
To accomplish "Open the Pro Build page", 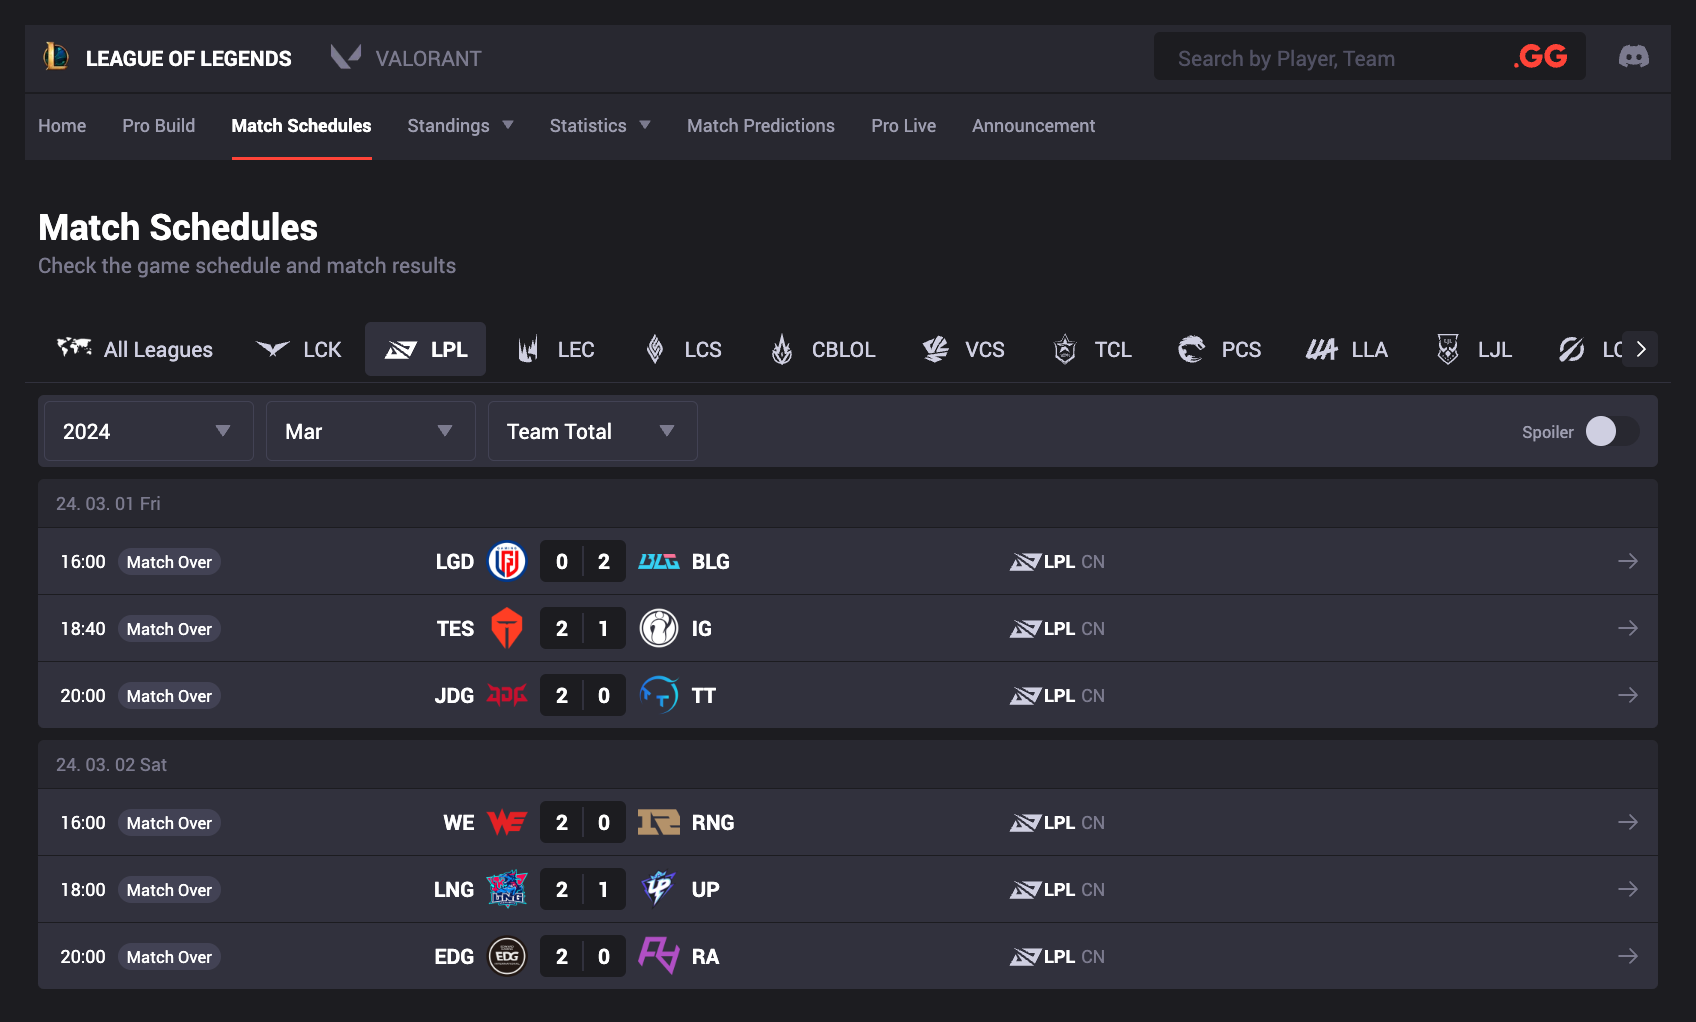I will tap(158, 125).
